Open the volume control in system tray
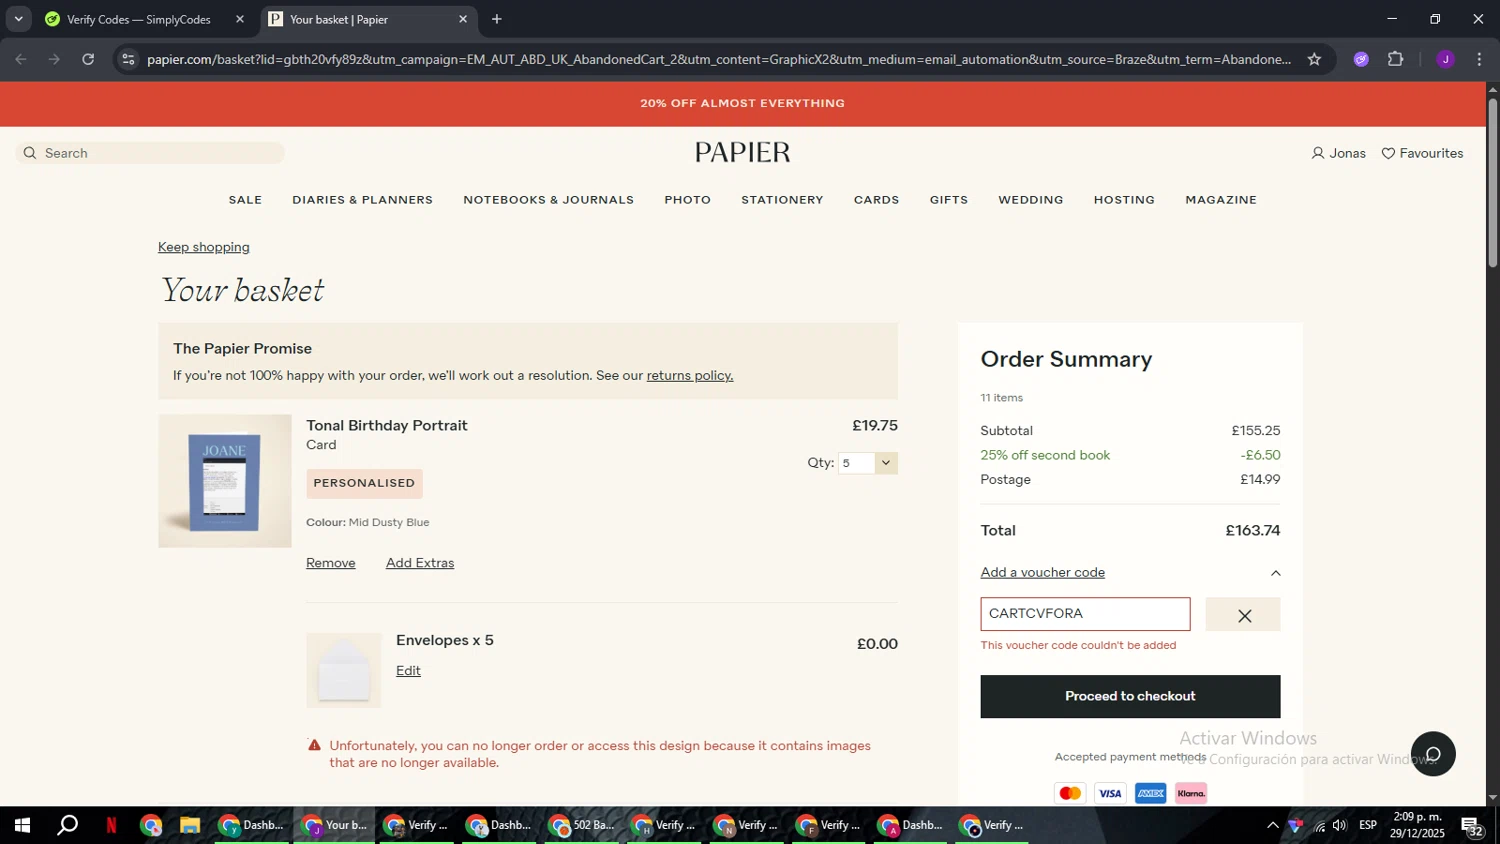Viewport: 1500px width, 844px height. [1340, 826]
